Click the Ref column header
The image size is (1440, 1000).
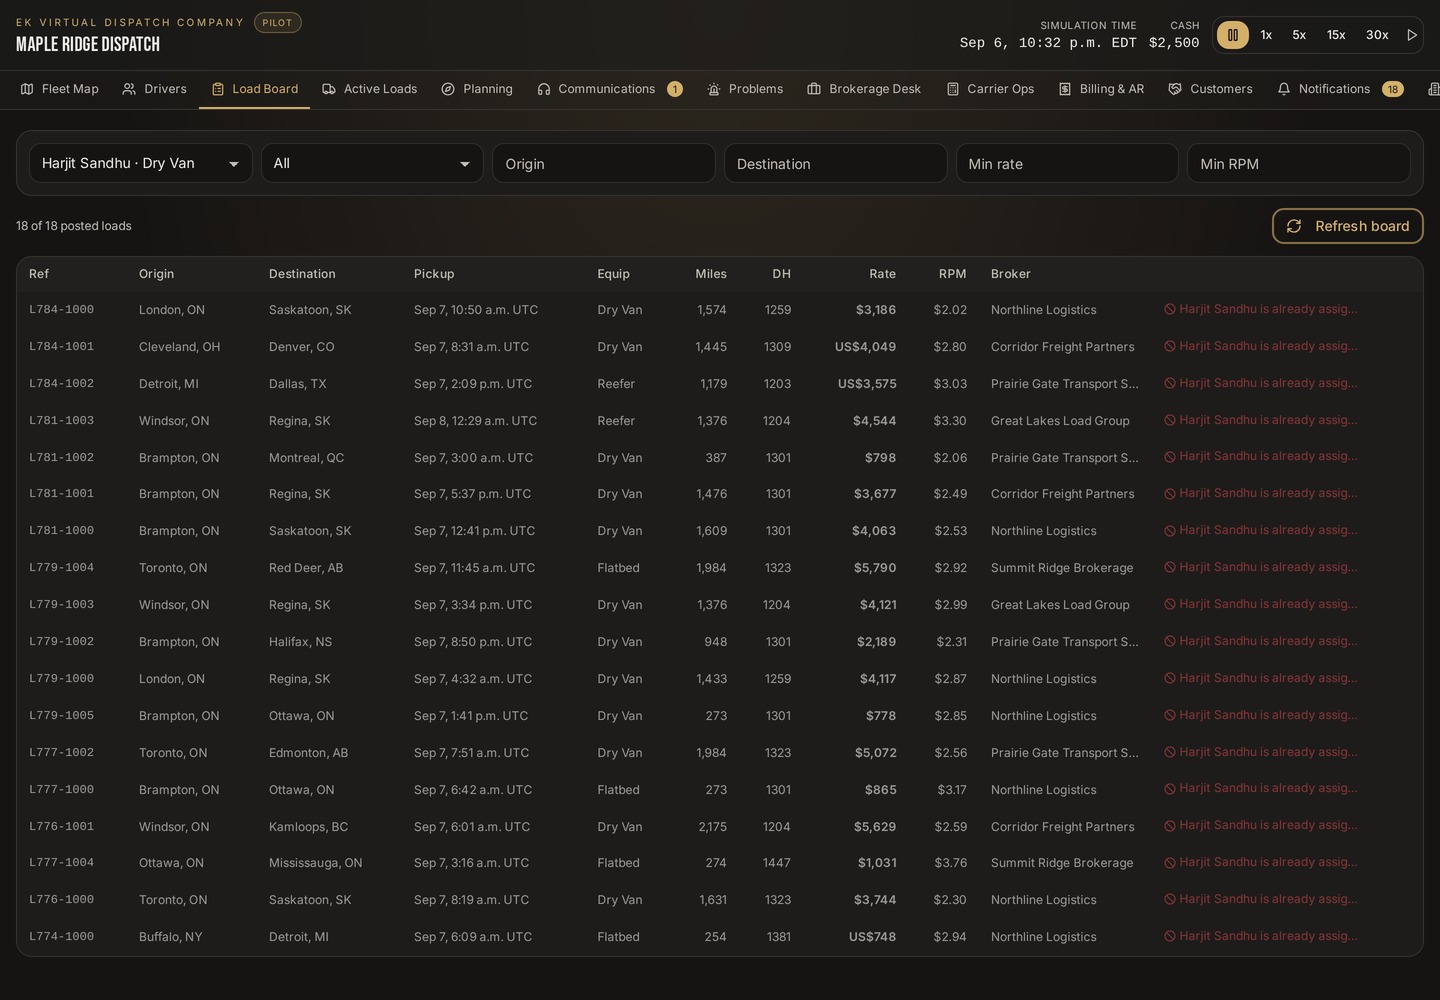pyautogui.click(x=39, y=274)
